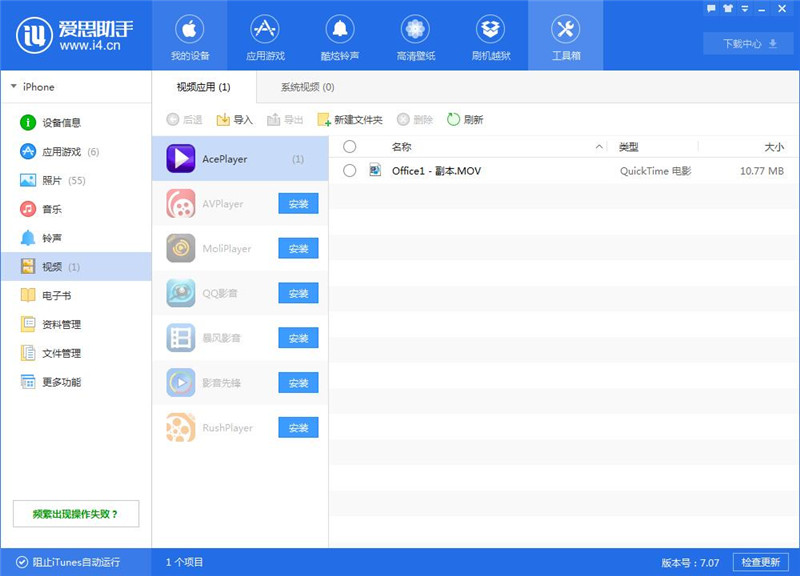Screen dimensions: 800x576
Task: Open the 高清壁纸 wallpaper section
Action: [414, 35]
